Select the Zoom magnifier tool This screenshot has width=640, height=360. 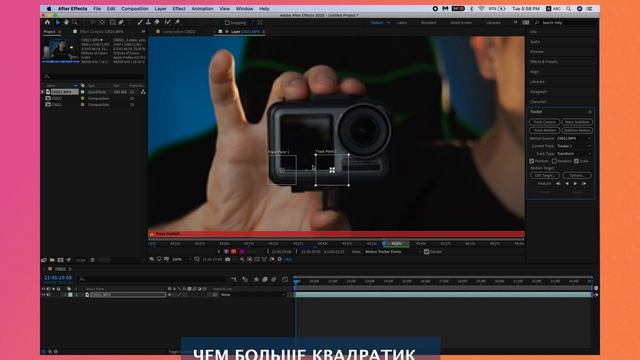pyautogui.click(x=75, y=22)
